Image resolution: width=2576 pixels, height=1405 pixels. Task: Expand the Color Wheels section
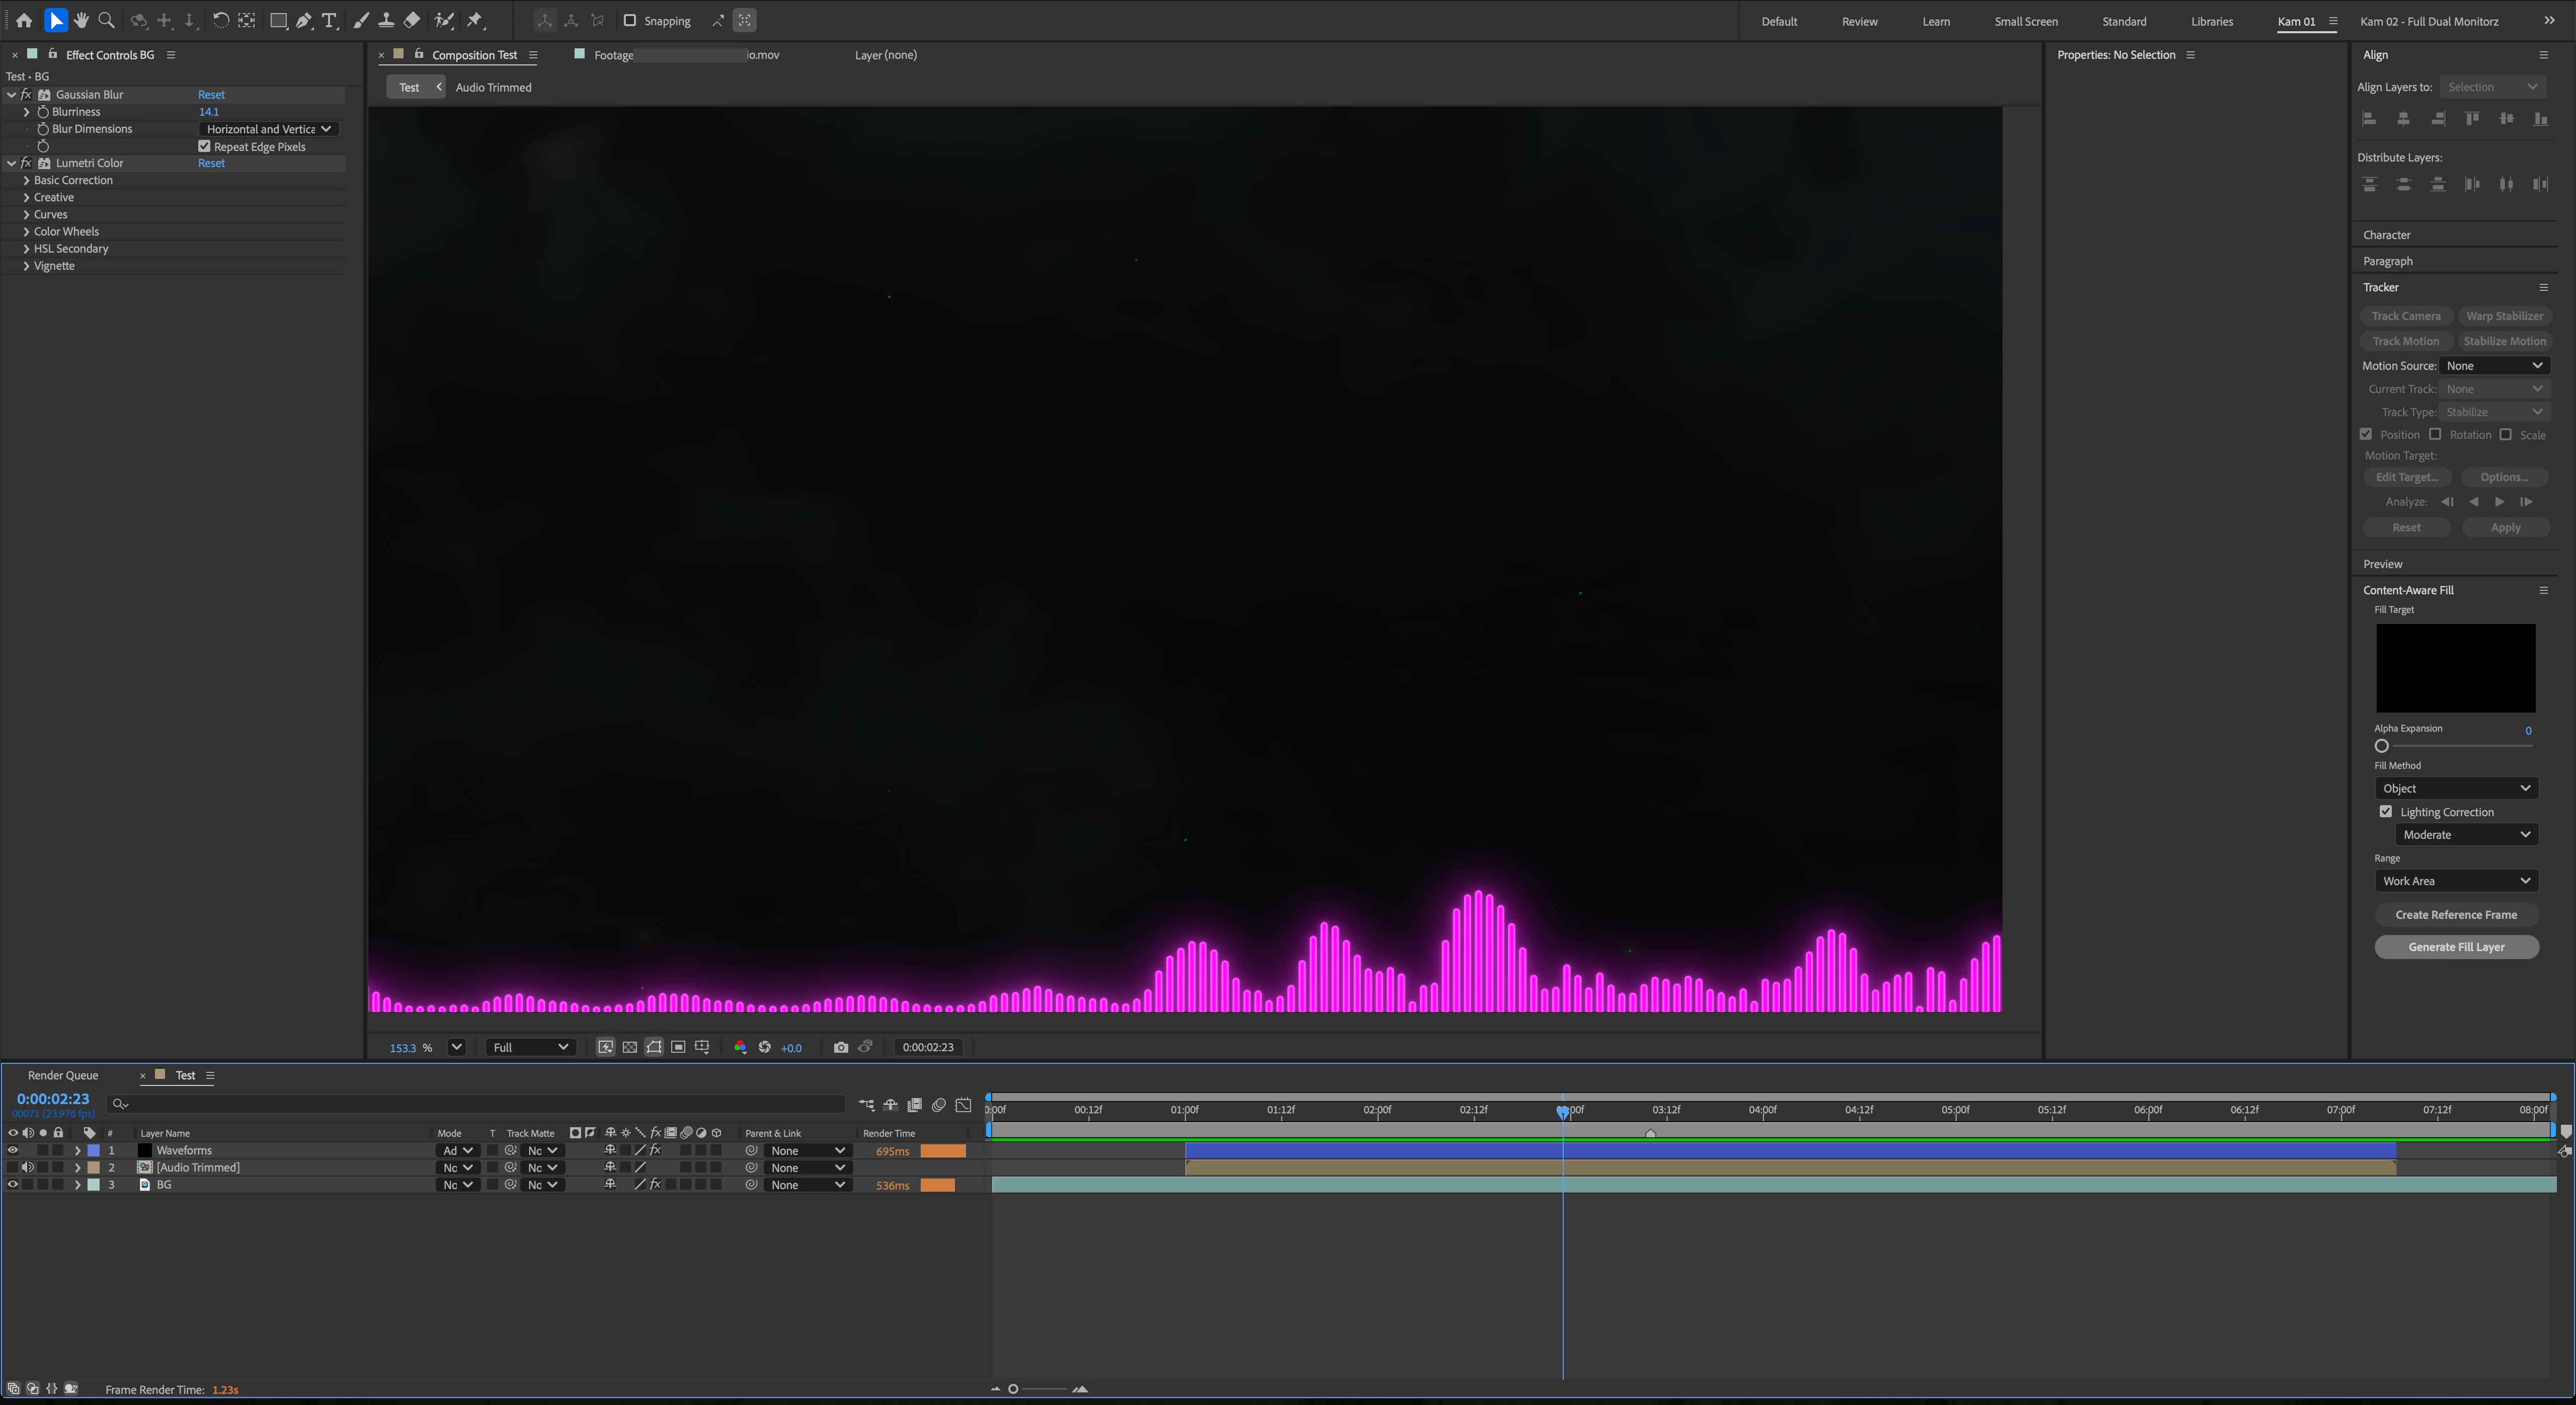point(26,231)
